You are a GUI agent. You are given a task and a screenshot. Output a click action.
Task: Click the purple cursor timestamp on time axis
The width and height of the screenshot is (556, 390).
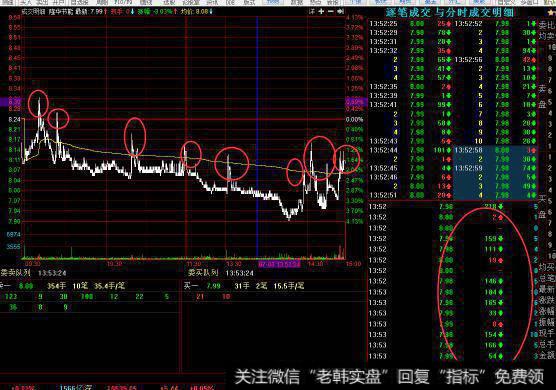click(x=279, y=264)
